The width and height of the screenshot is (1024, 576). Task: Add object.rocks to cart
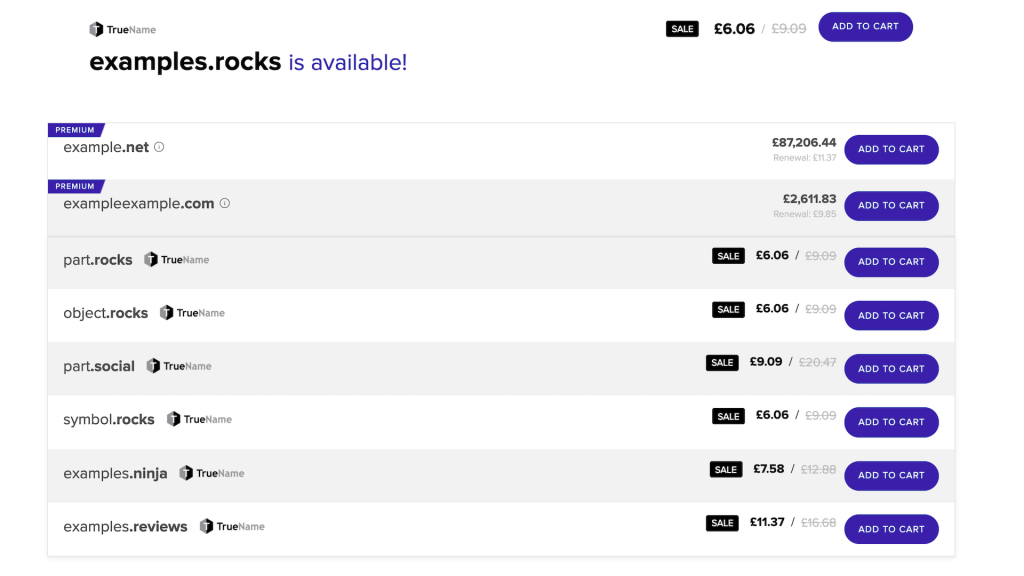tap(891, 316)
